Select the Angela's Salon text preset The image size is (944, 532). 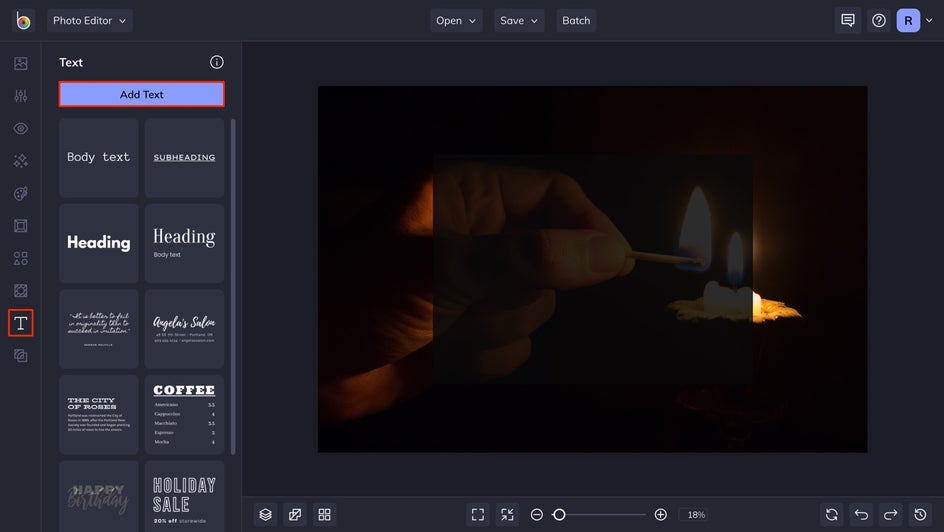[184, 329]
